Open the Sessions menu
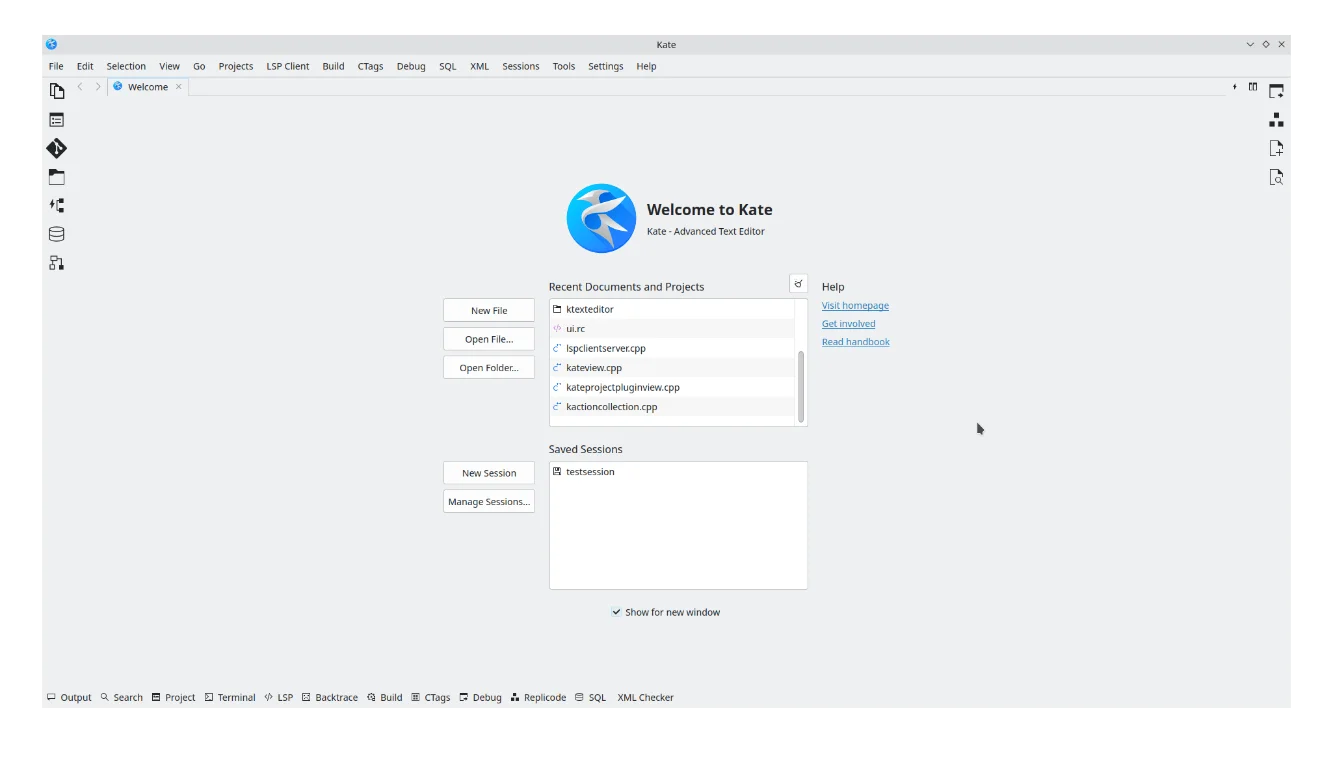1333x758 pixels. (520, 66)
